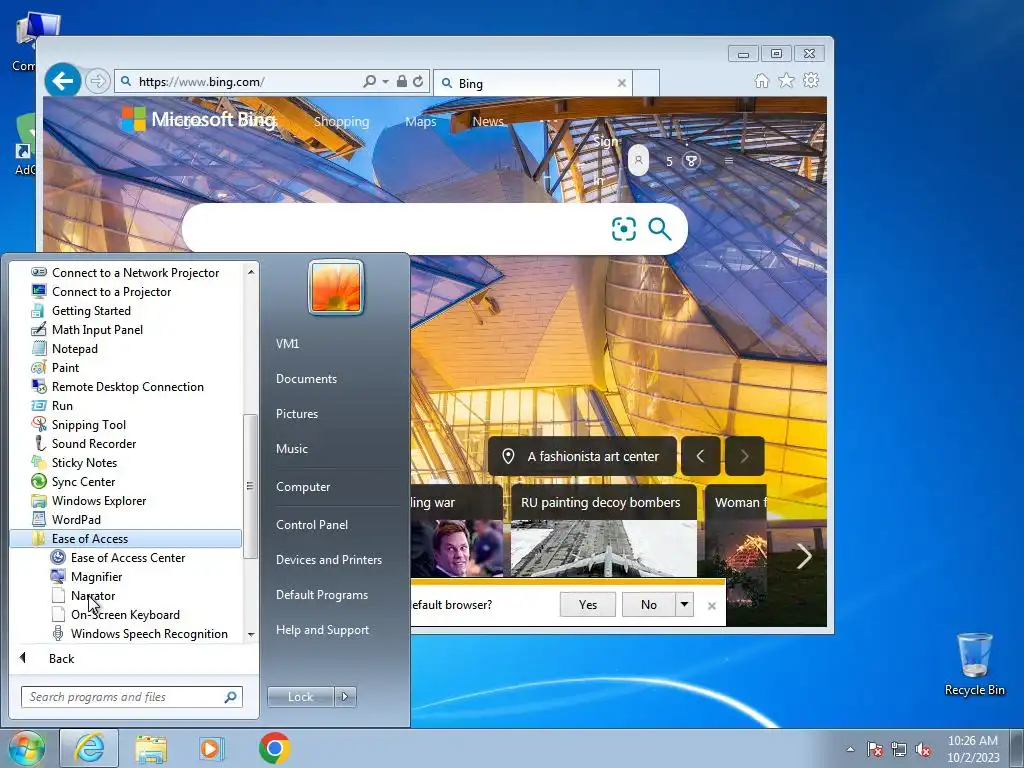Click the programs list scroll down arrow
This screenshot has height=768, width=1024.
(251, 634)
